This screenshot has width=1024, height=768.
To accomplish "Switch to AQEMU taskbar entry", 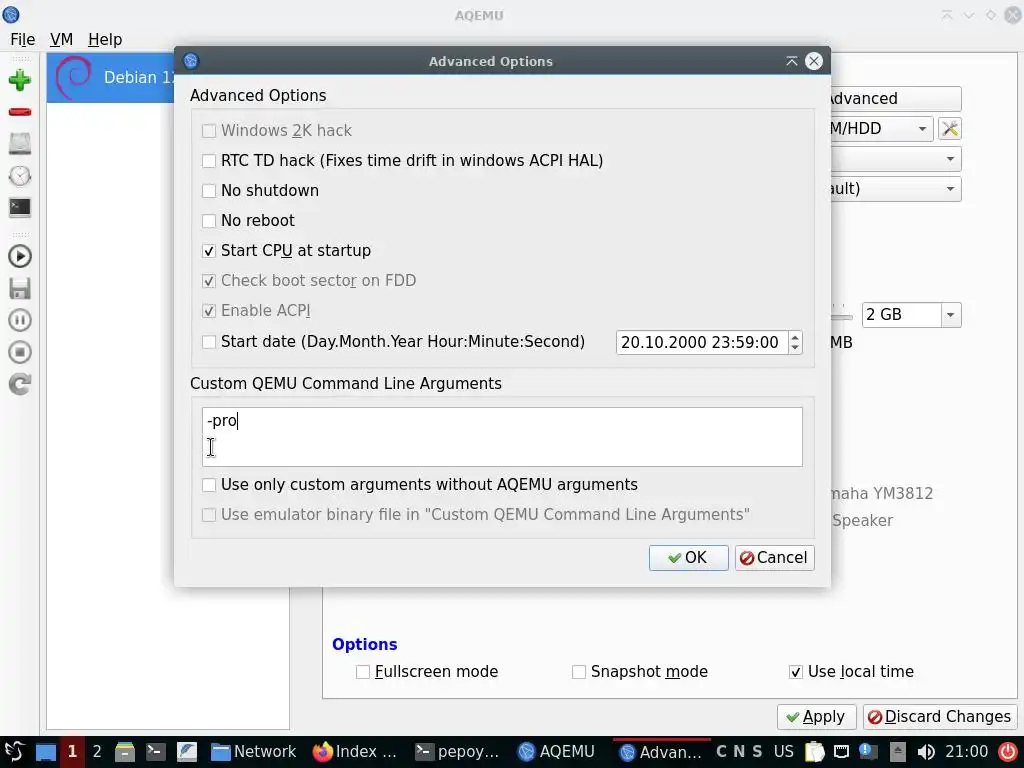I will [x=557, y=752].
